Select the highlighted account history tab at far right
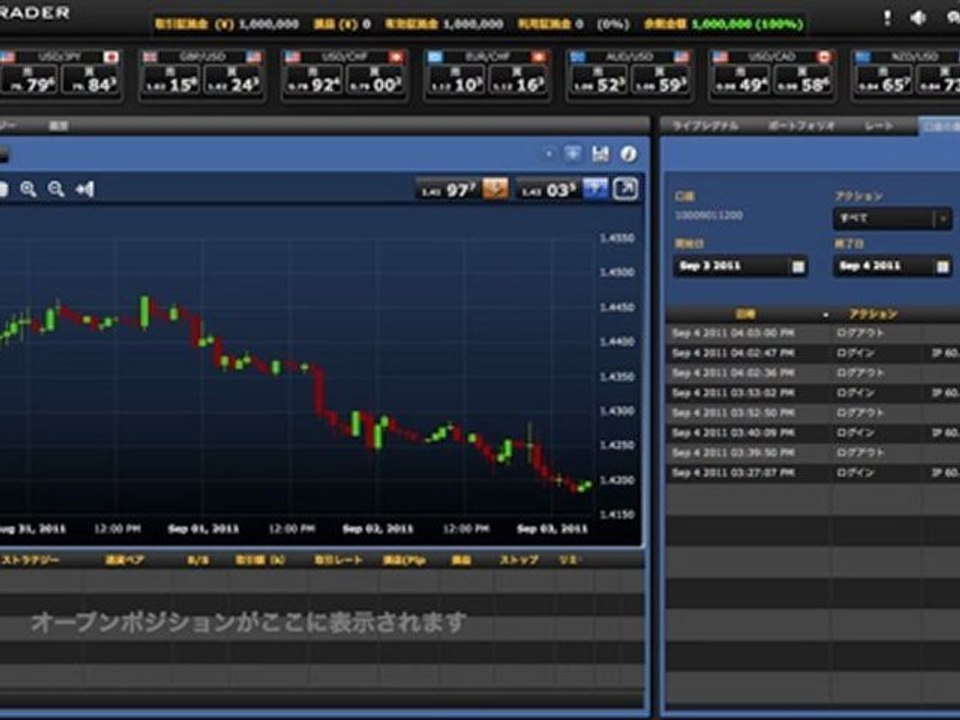 pyautogui.click(x=939, y=126)
